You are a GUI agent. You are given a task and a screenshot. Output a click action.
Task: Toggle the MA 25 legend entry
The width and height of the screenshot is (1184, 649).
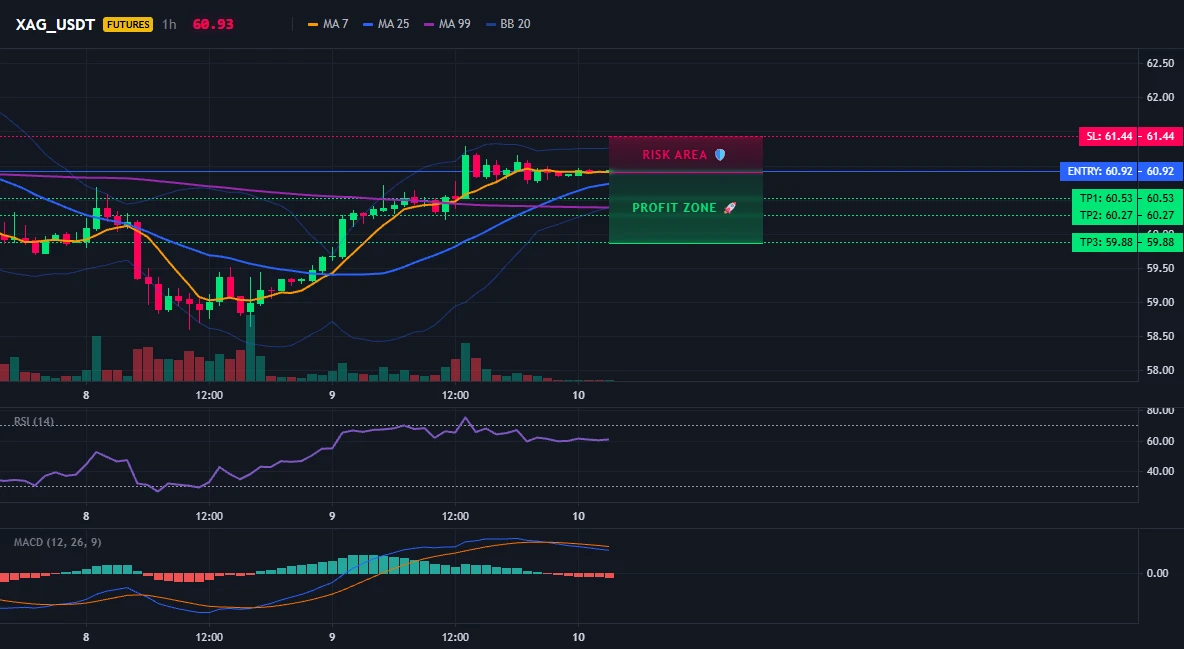(386, 24)
